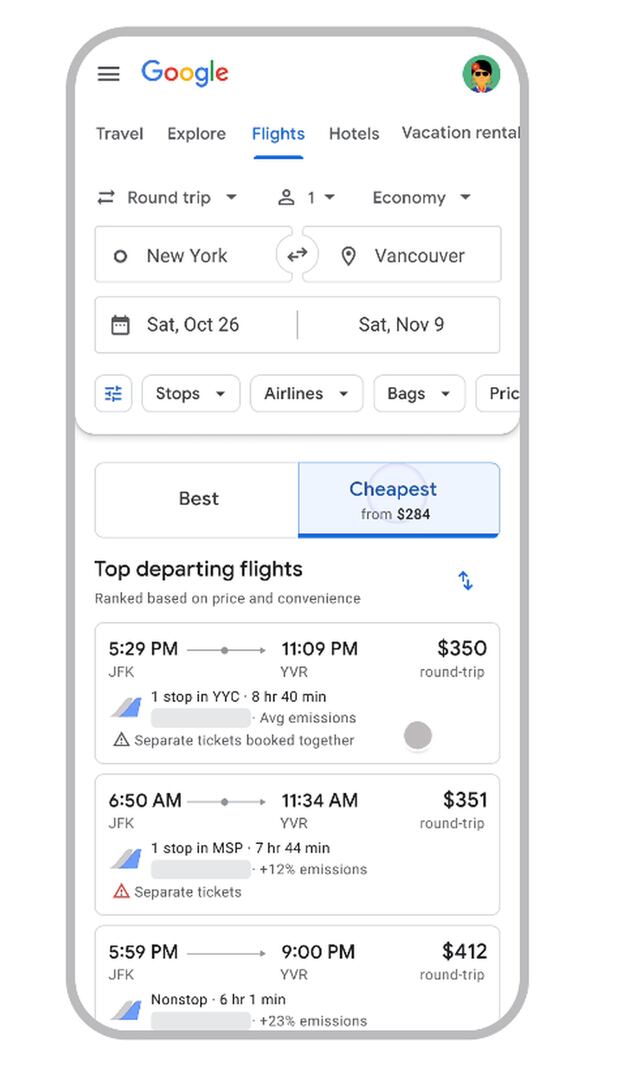Open the all filters icon
The height and width of the screenshot is (1079, 620).
pos(113,393)
